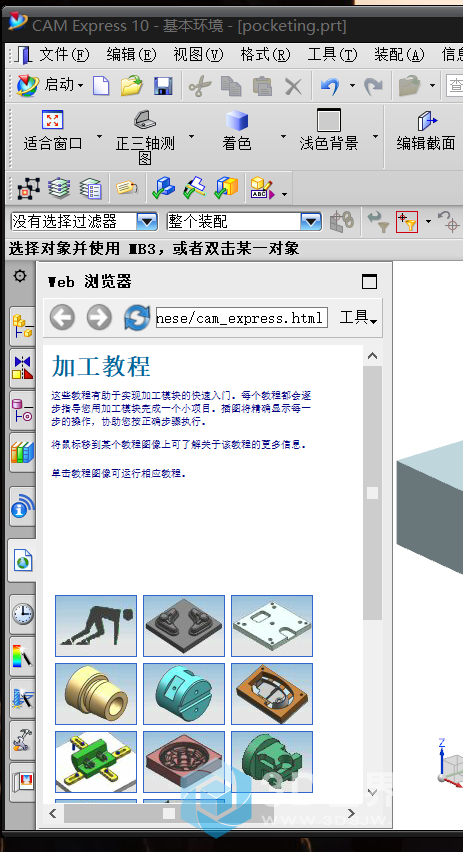The height and width of the screenshot is (852, 463).
Task: Open the 整个装配 selection scope combo box
Action: click(x=244, y=222)
